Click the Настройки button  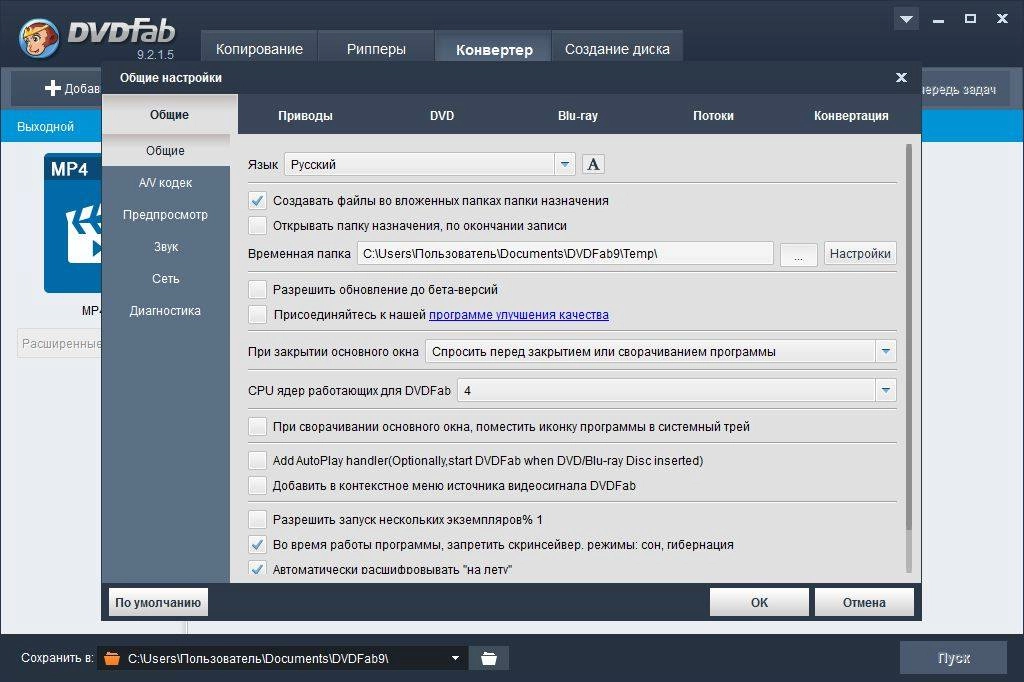860,253
